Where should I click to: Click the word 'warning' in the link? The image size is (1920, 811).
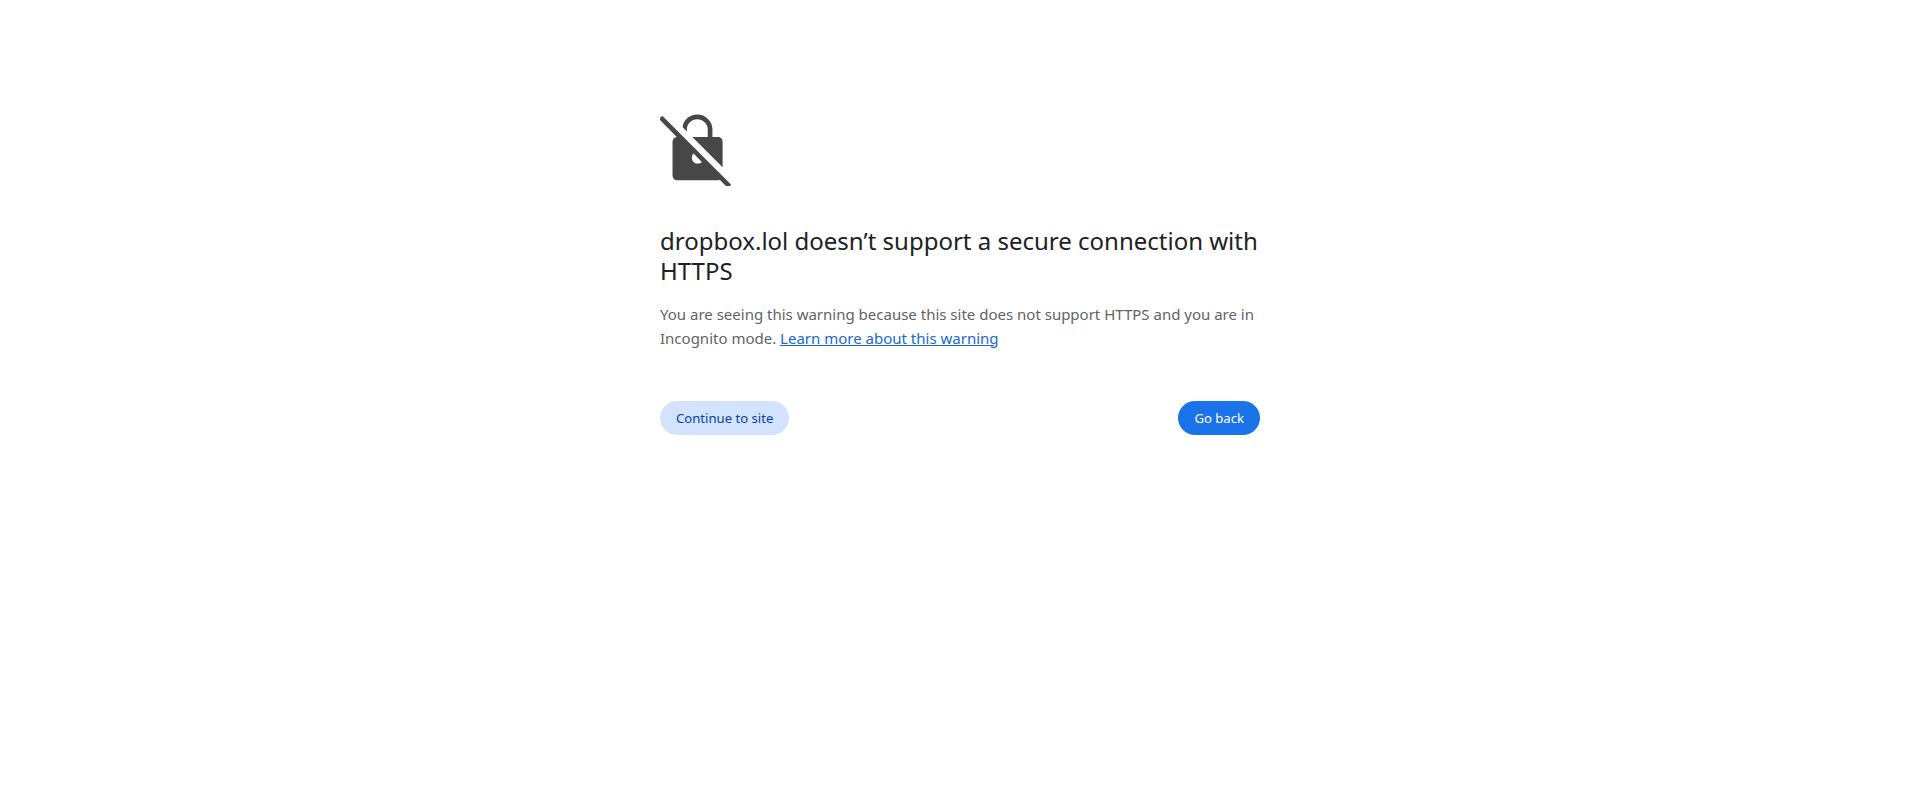tap(969, 339)
